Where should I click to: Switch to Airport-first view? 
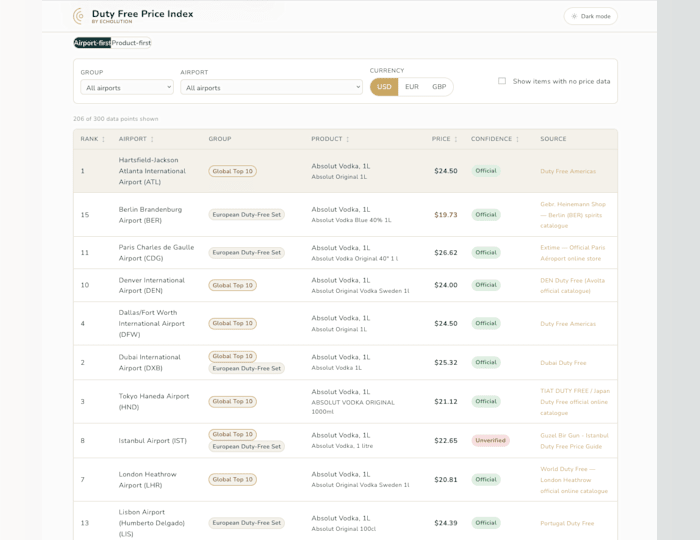92,43
